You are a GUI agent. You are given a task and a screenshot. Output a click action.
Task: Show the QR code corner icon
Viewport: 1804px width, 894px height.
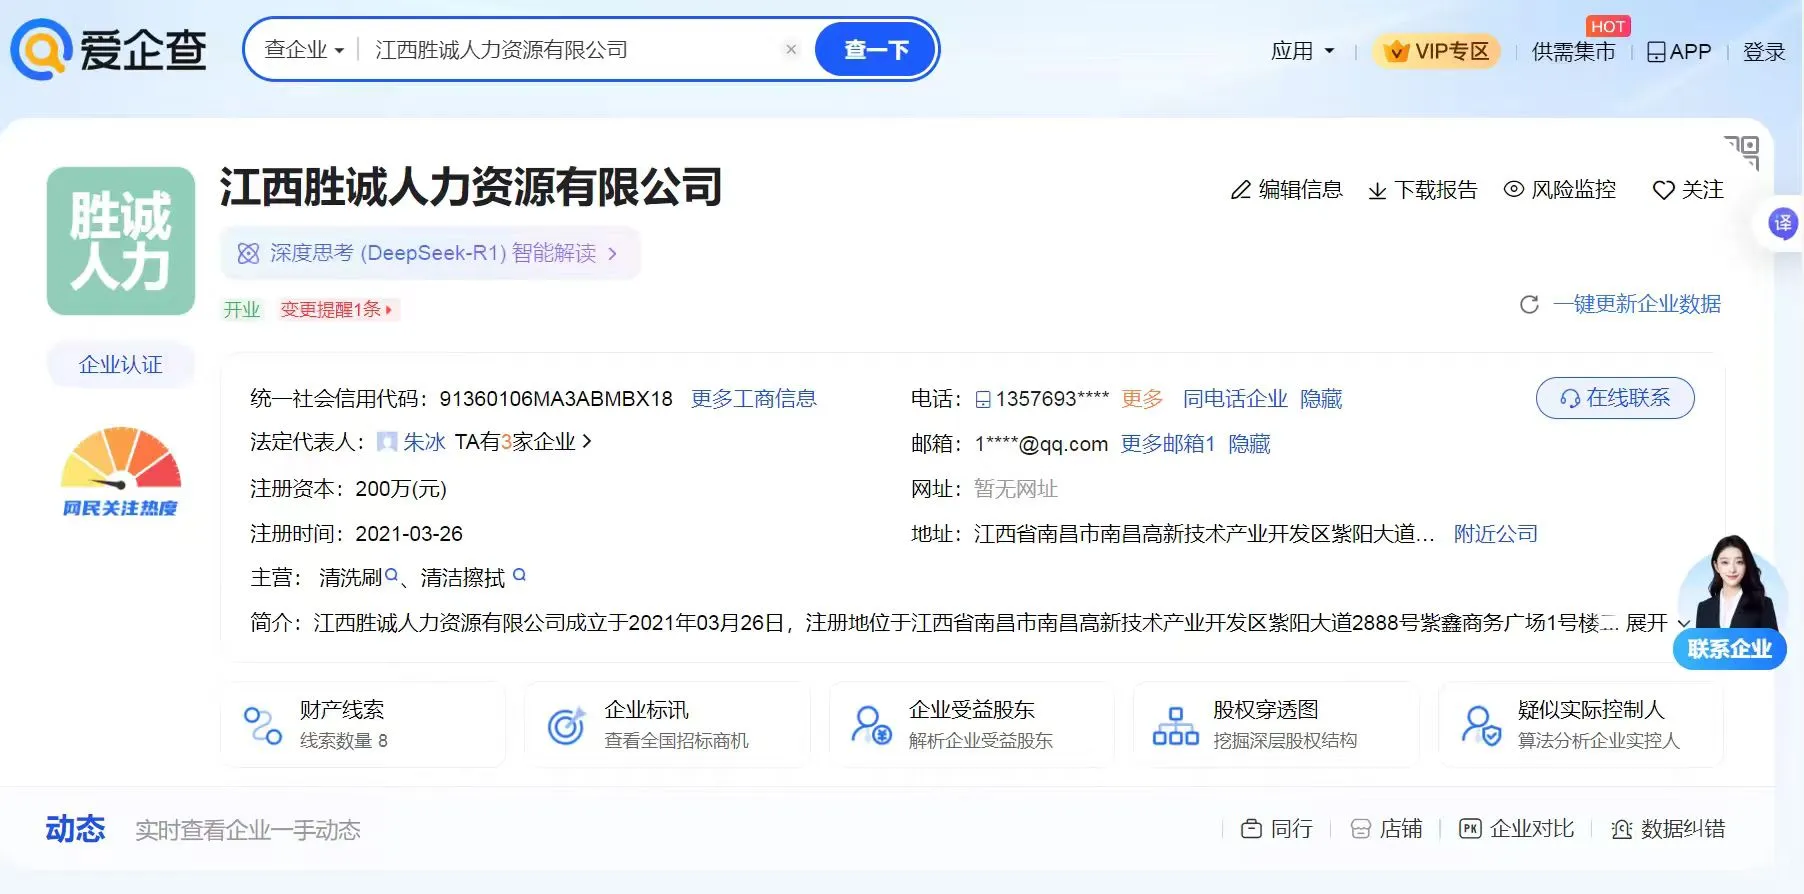[x=1742, y=152]
